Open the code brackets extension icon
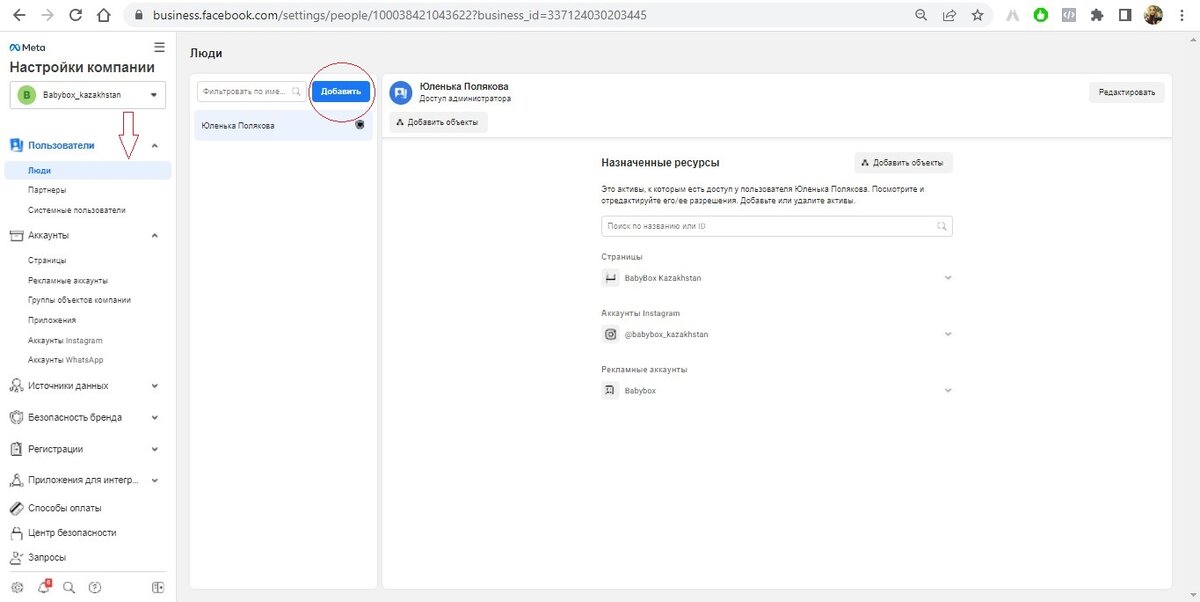Screen dimensions: 1200x602 point(1069,16)
